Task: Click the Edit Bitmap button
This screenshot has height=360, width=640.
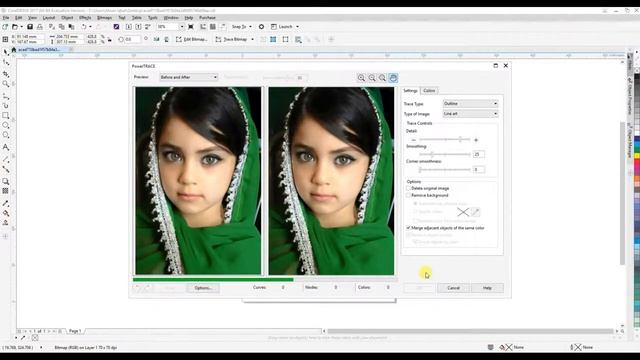Action: click(192, 40)
